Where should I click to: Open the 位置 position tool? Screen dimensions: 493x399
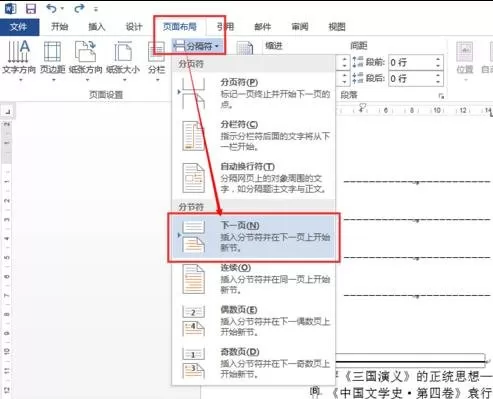point(465,60)
